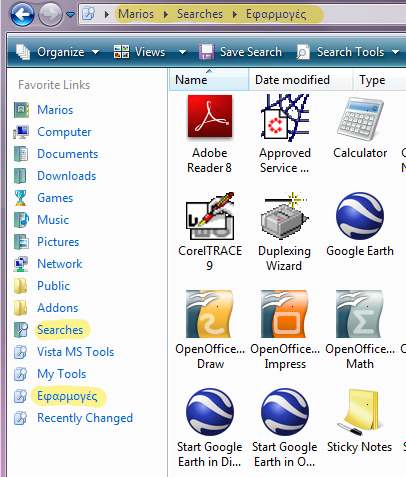Open Computer in Favorite Links
The height and width of the screenshot is (477, 406).
click(64, 132)
